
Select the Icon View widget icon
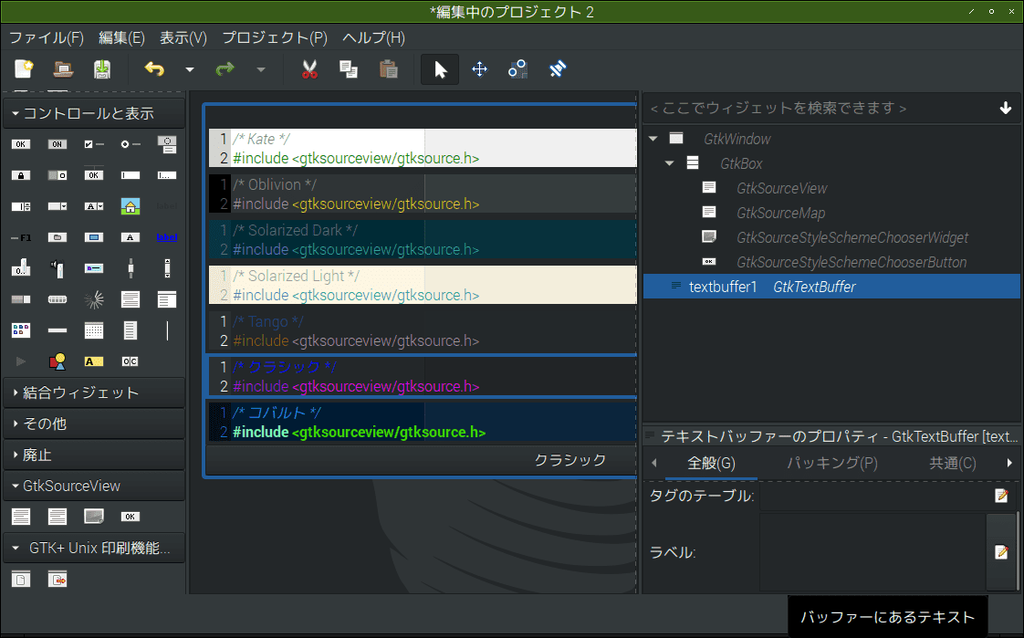[x=21, y=330]
